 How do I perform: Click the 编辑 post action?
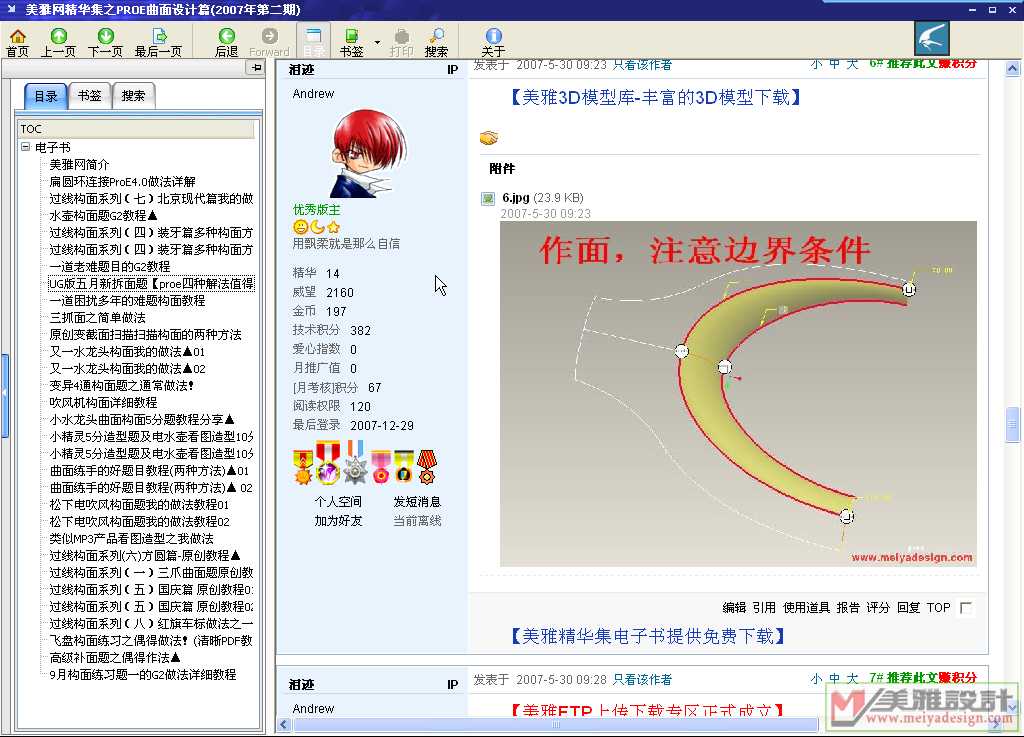(734, 608)
